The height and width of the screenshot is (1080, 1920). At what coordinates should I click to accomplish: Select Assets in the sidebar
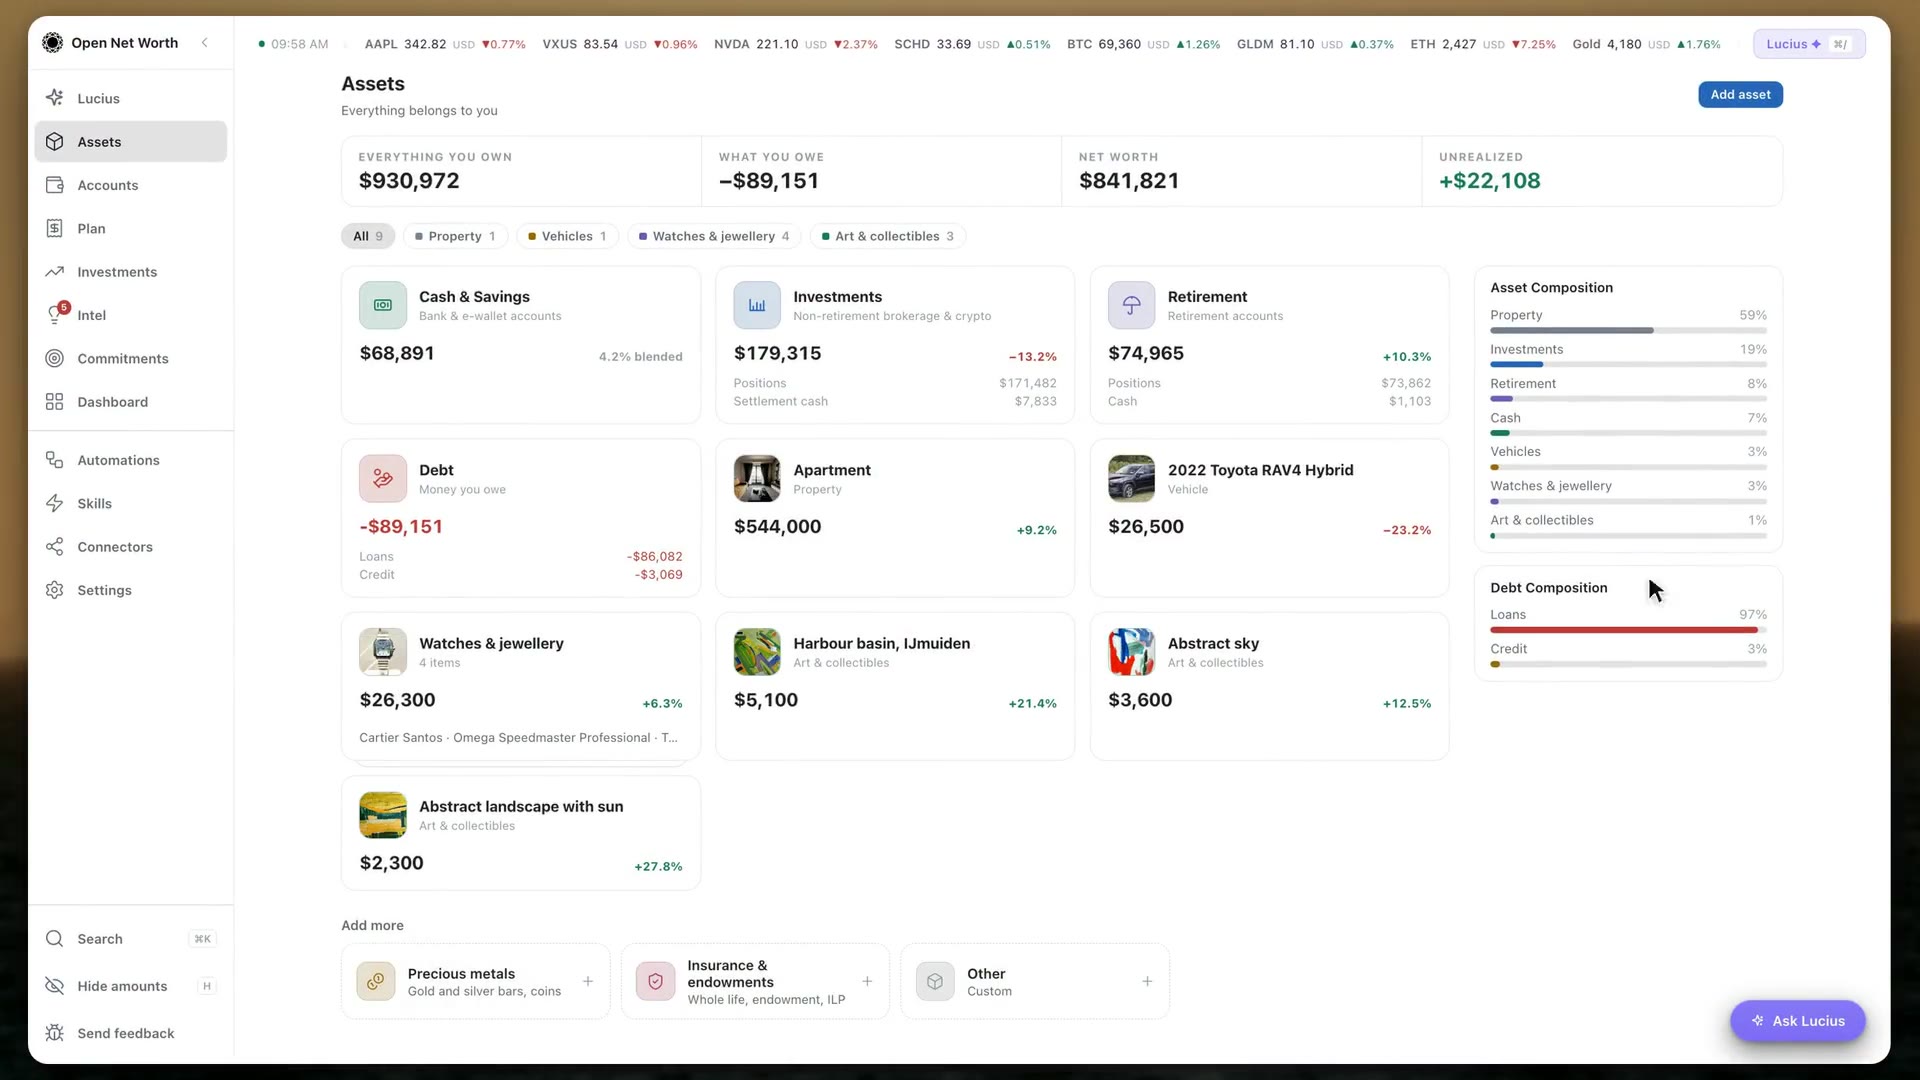[x=130, y=142]
